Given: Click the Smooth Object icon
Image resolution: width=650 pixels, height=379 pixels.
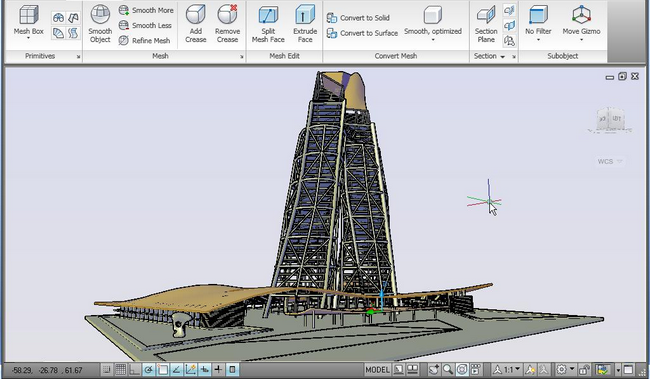Looking at the screenshot, I should 100,24.
